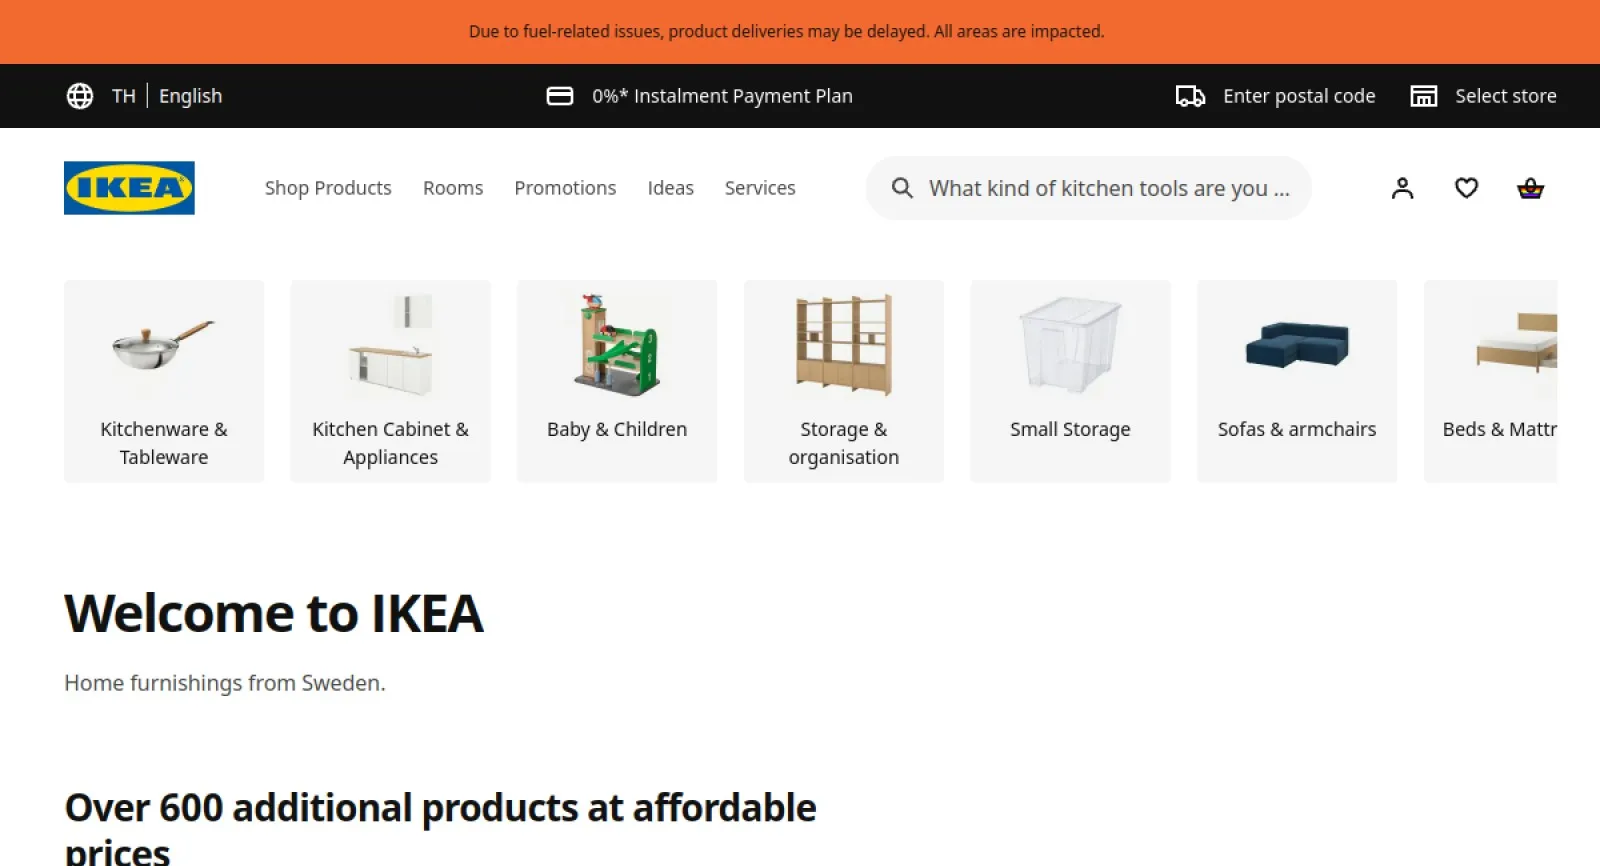Click the globe language icon

80,96
